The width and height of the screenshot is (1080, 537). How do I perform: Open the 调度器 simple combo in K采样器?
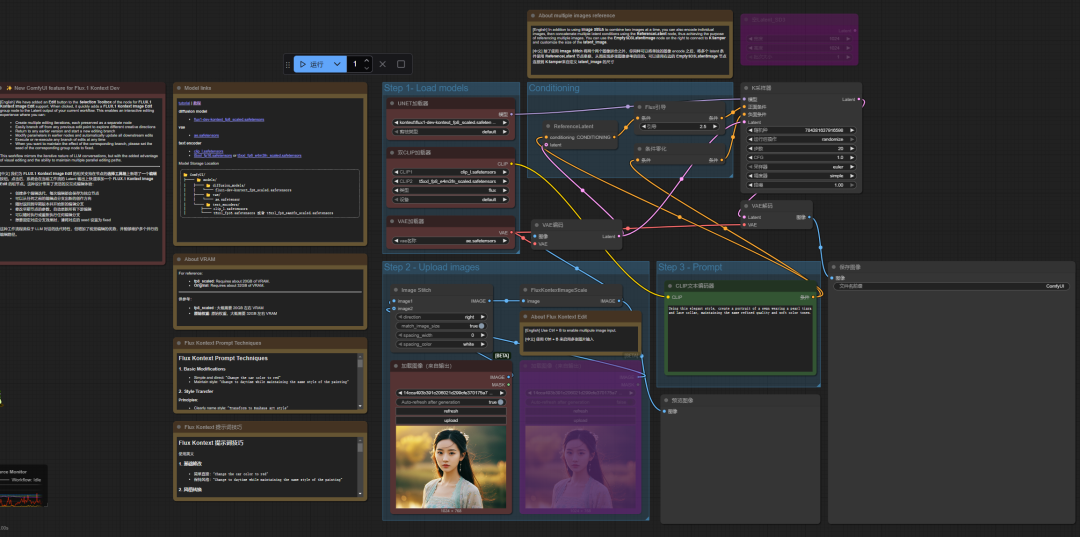point(802,176)
